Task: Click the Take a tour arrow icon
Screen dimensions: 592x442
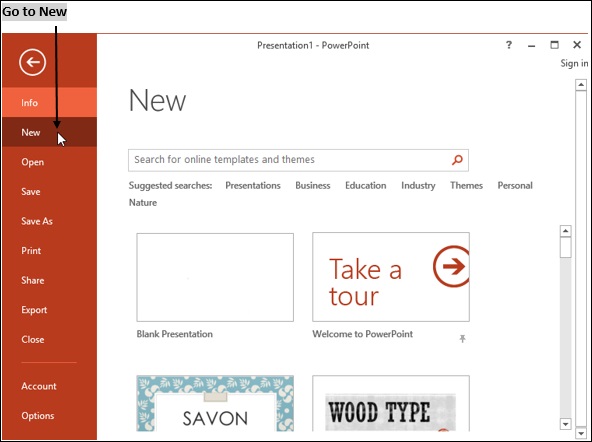Action: [x=452, y=266]
